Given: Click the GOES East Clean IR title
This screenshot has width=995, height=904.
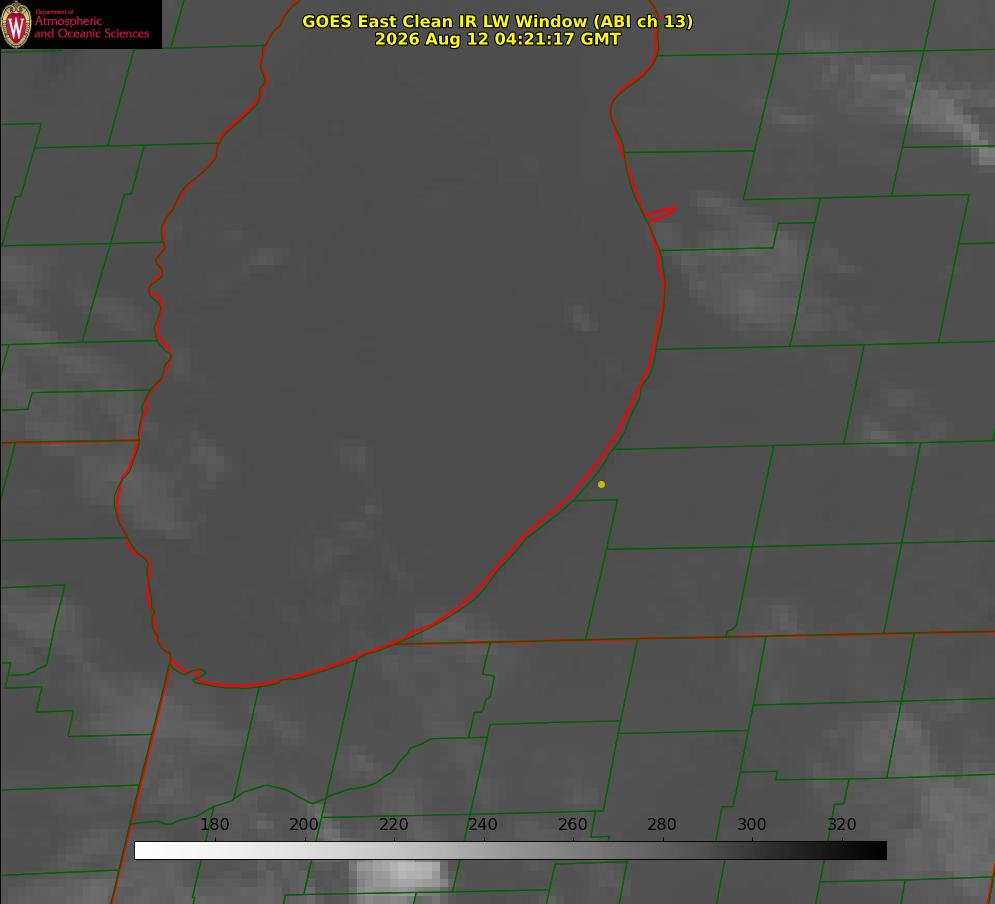Looking at the screenshot, I should coord(498,21).
